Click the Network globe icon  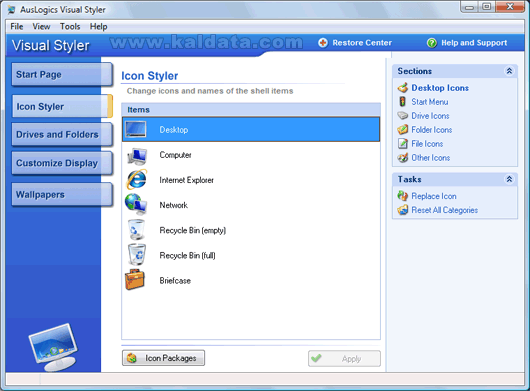click(x=136, y=204)
